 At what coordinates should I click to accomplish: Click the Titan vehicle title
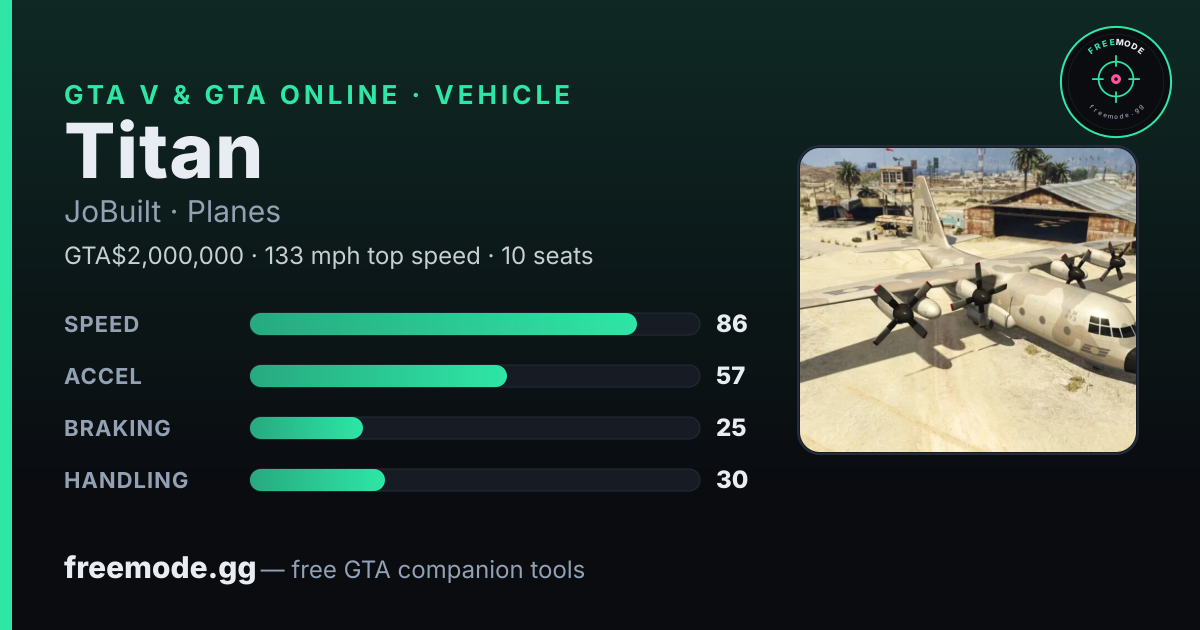(x=163, y=151)
